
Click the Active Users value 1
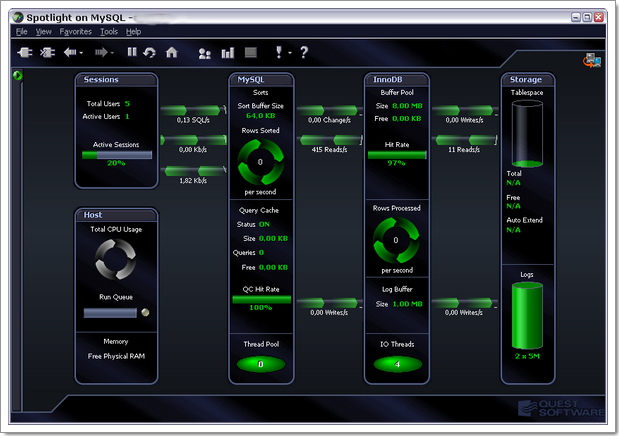[127, 117]
